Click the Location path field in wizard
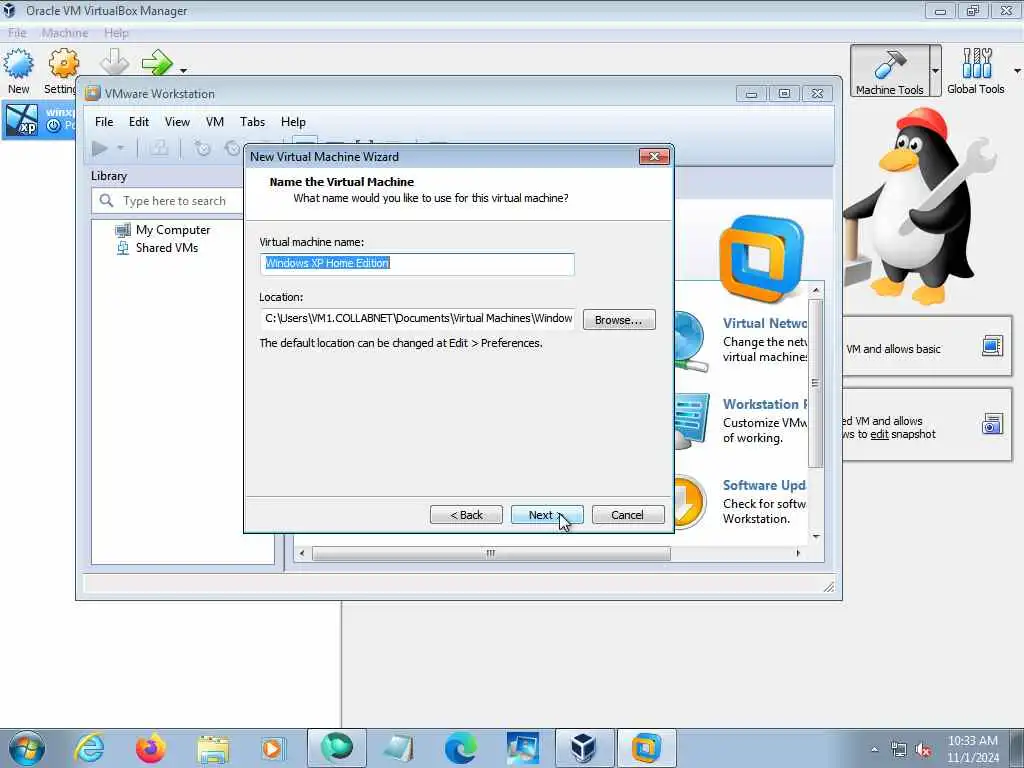 coord(417,319)
